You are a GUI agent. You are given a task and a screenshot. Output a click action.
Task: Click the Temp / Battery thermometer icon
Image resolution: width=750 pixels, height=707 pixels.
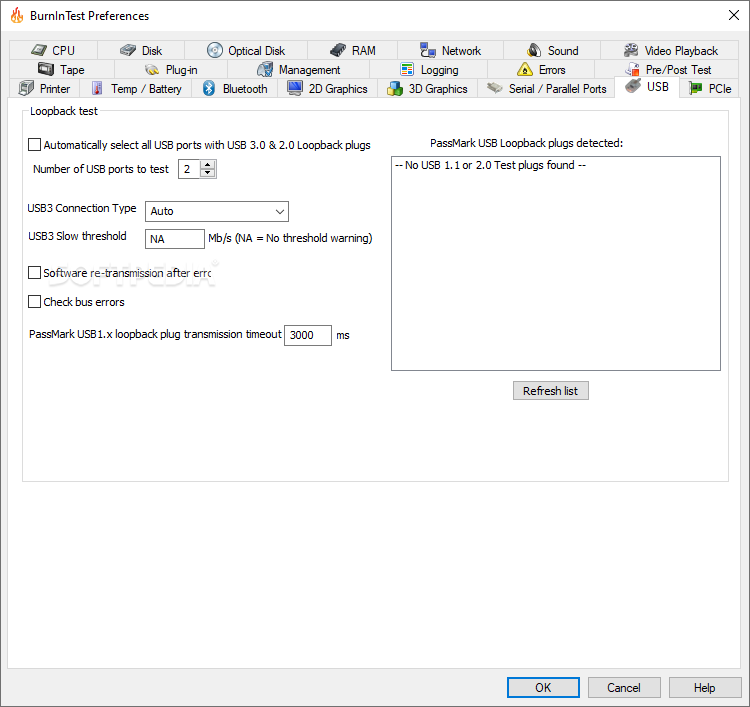click(x=97, y=88)
